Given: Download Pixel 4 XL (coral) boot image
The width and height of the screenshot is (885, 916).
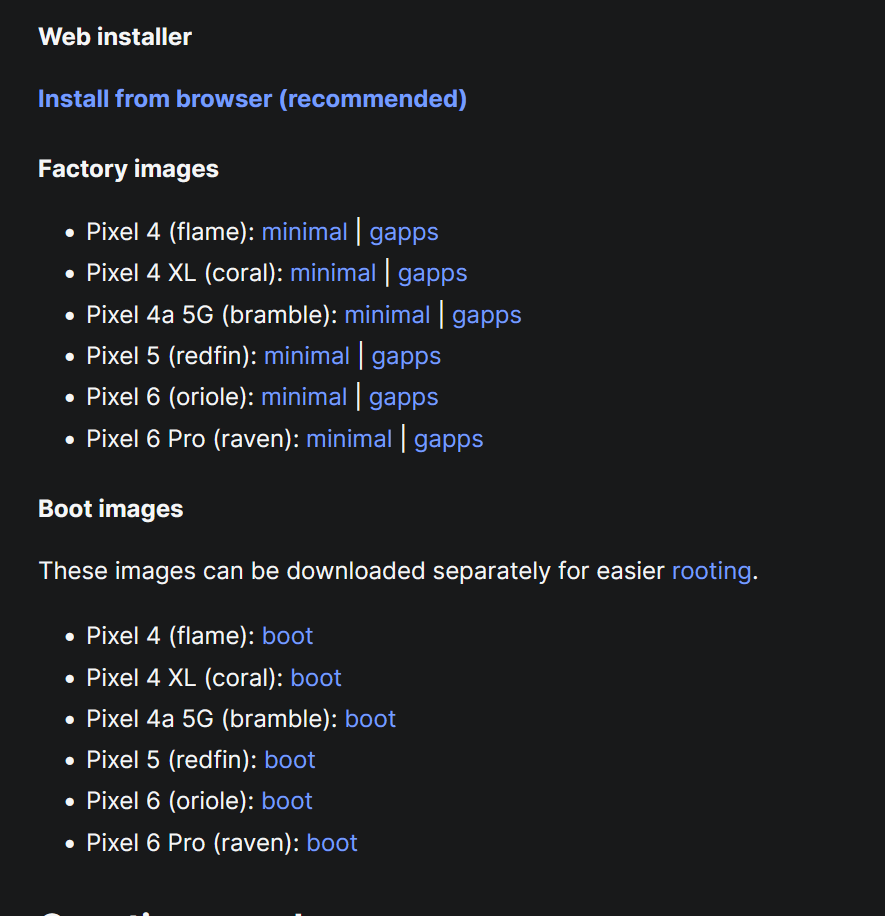Looking at the screenshot, I should click(x=316, y=678).
